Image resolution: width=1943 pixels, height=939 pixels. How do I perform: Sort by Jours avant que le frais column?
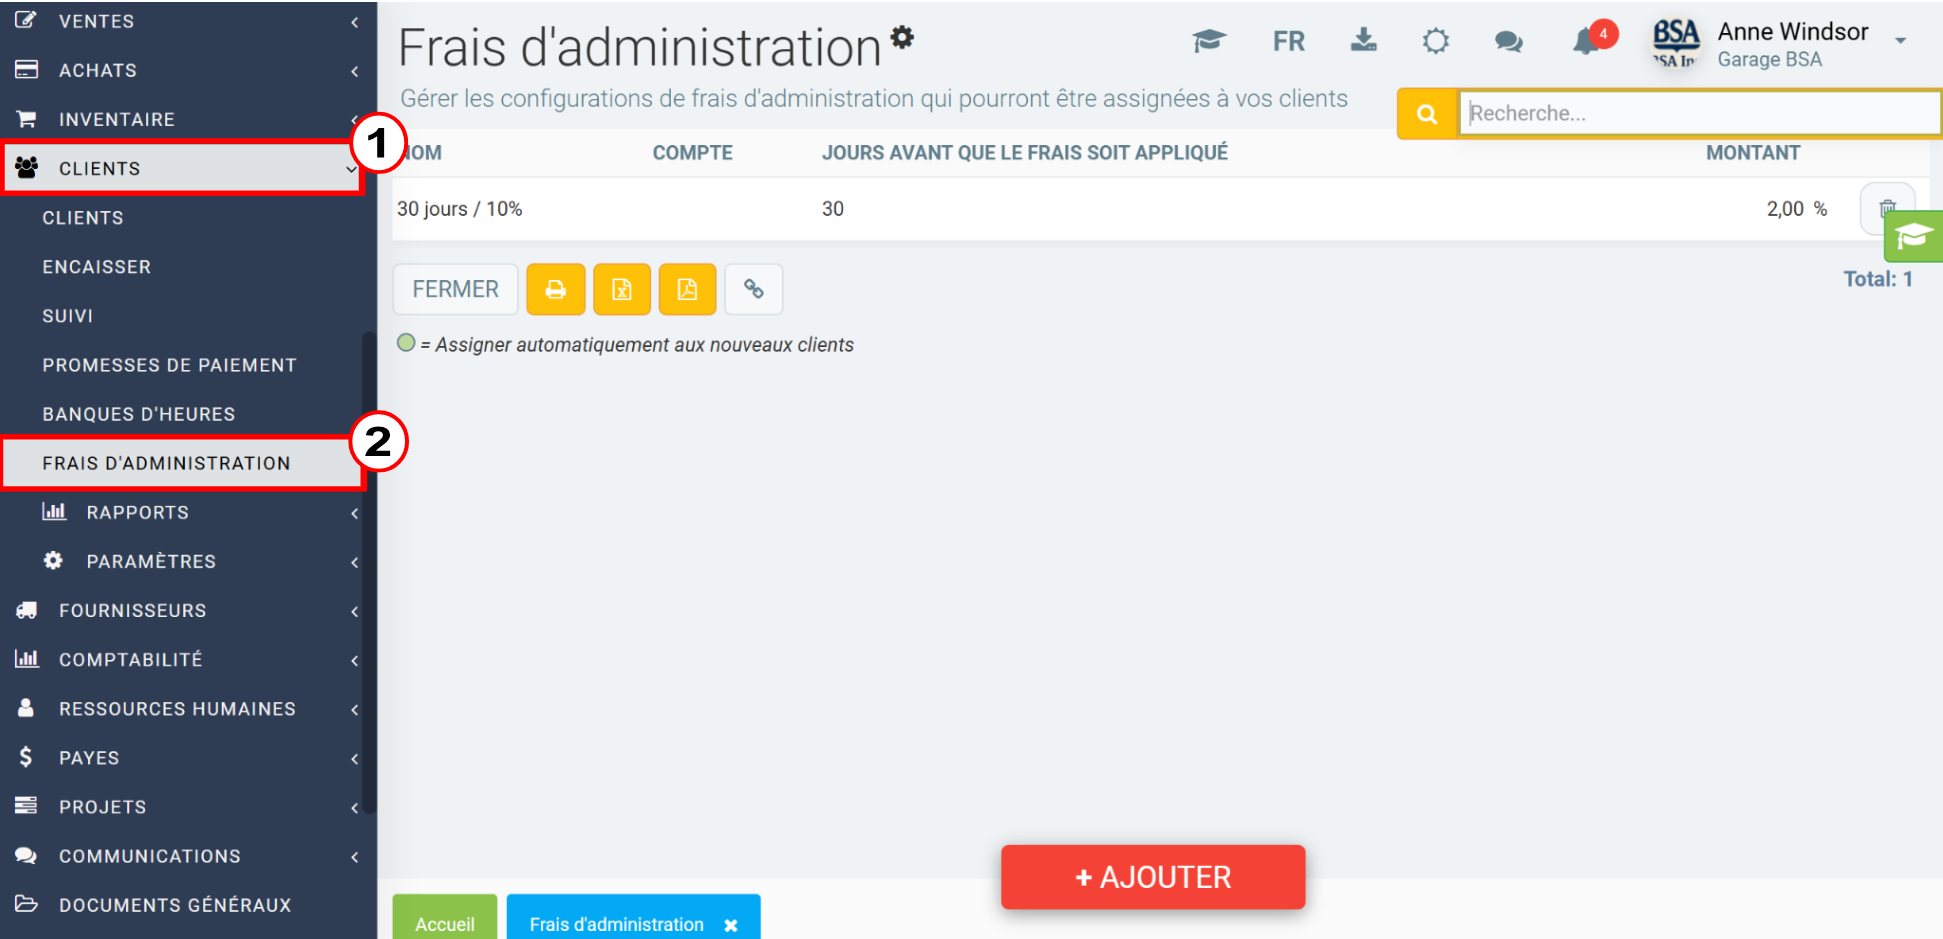(x=1025, y=153)
